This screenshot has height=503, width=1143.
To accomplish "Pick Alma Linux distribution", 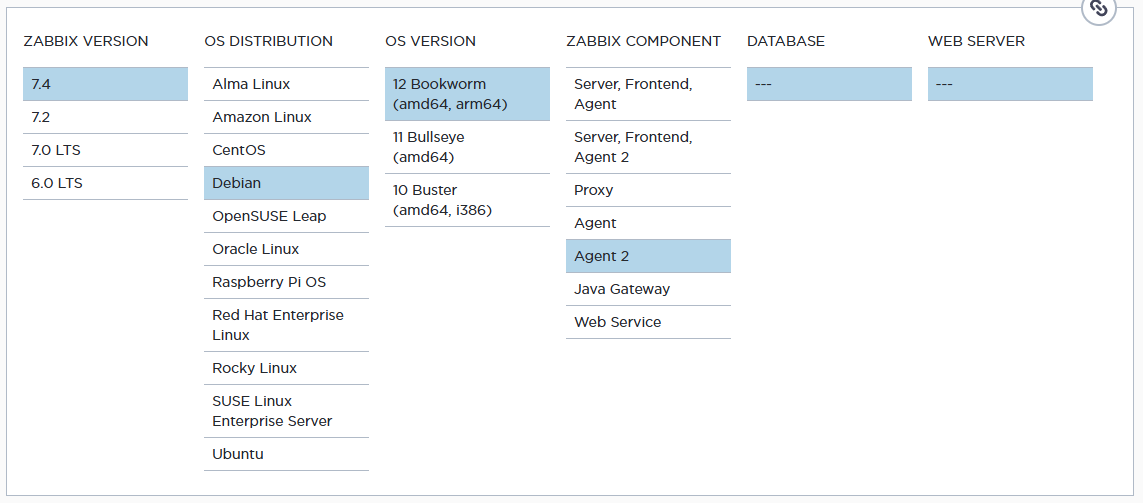I will pos(286,84).
